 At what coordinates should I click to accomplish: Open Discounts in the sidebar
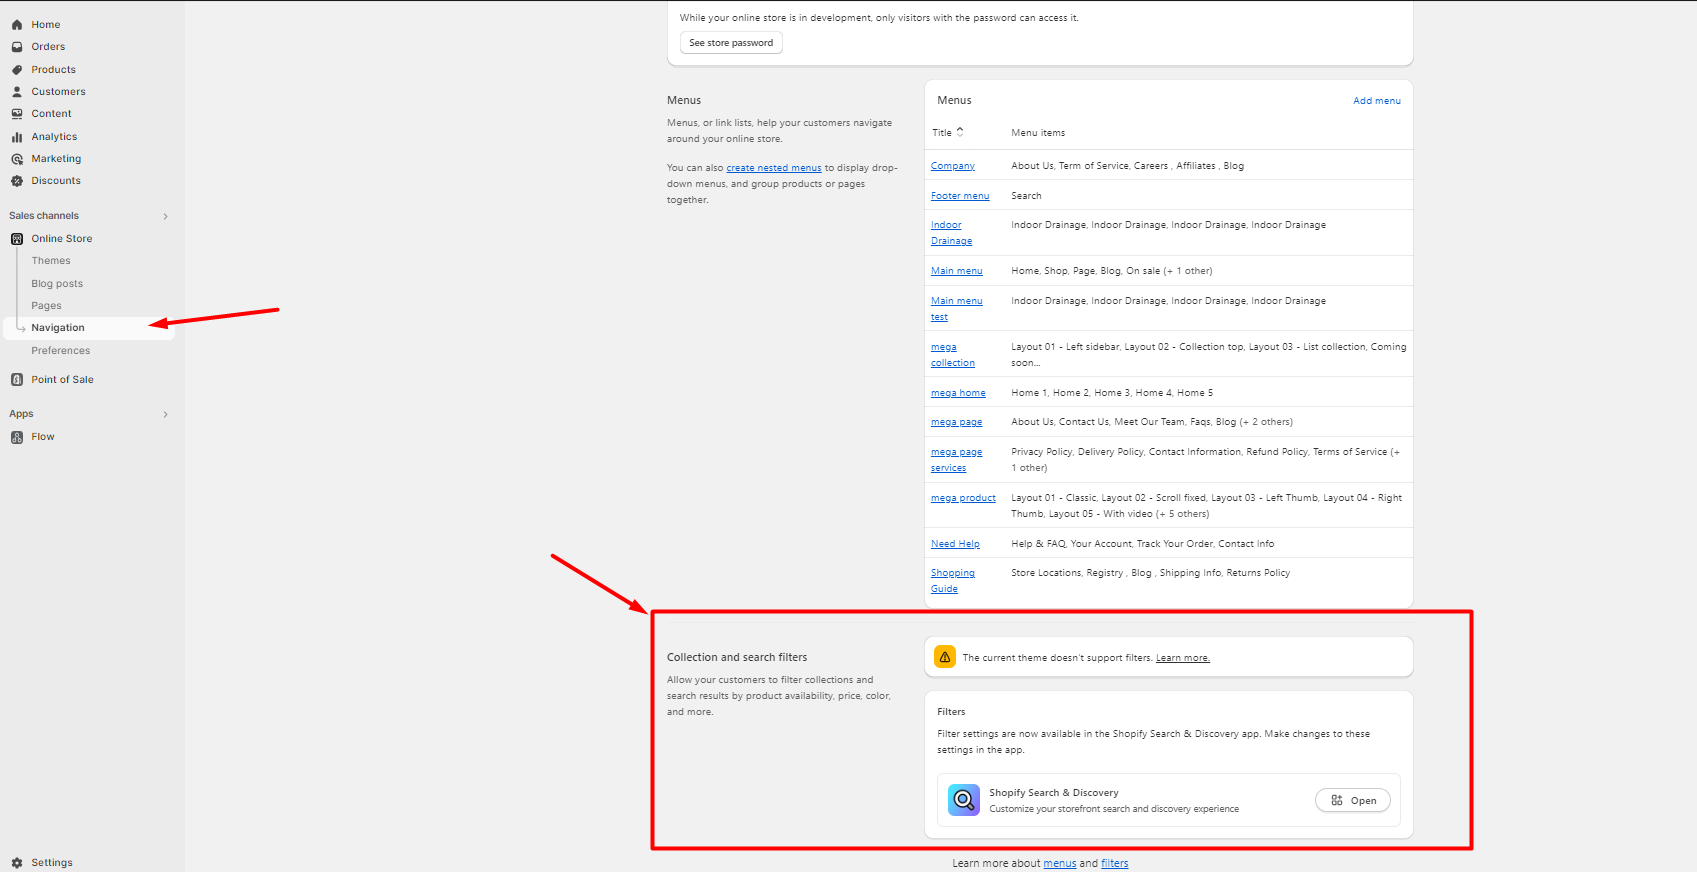tap(56, 181)
